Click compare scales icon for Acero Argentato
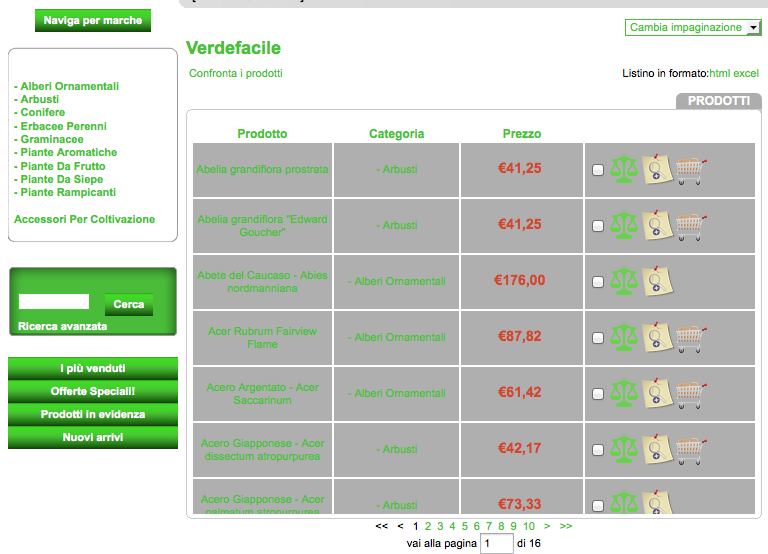 tap(624, 393)
